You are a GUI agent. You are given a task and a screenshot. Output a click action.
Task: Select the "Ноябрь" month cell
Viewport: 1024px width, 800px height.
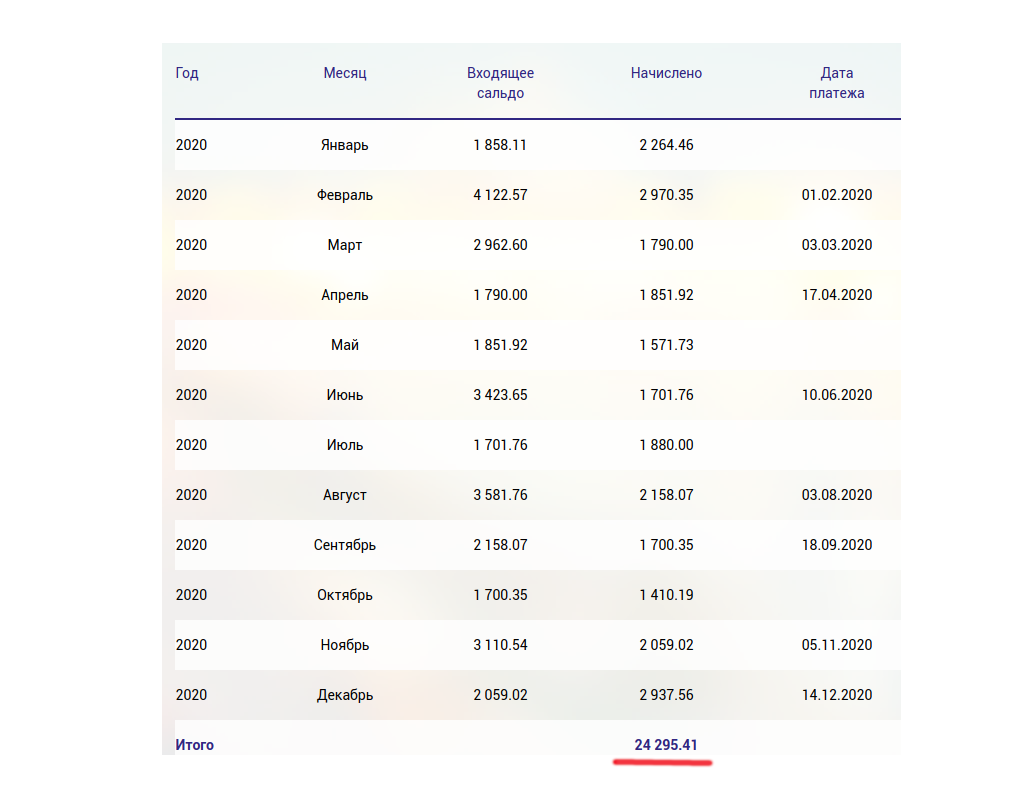[x=345, y=645]
